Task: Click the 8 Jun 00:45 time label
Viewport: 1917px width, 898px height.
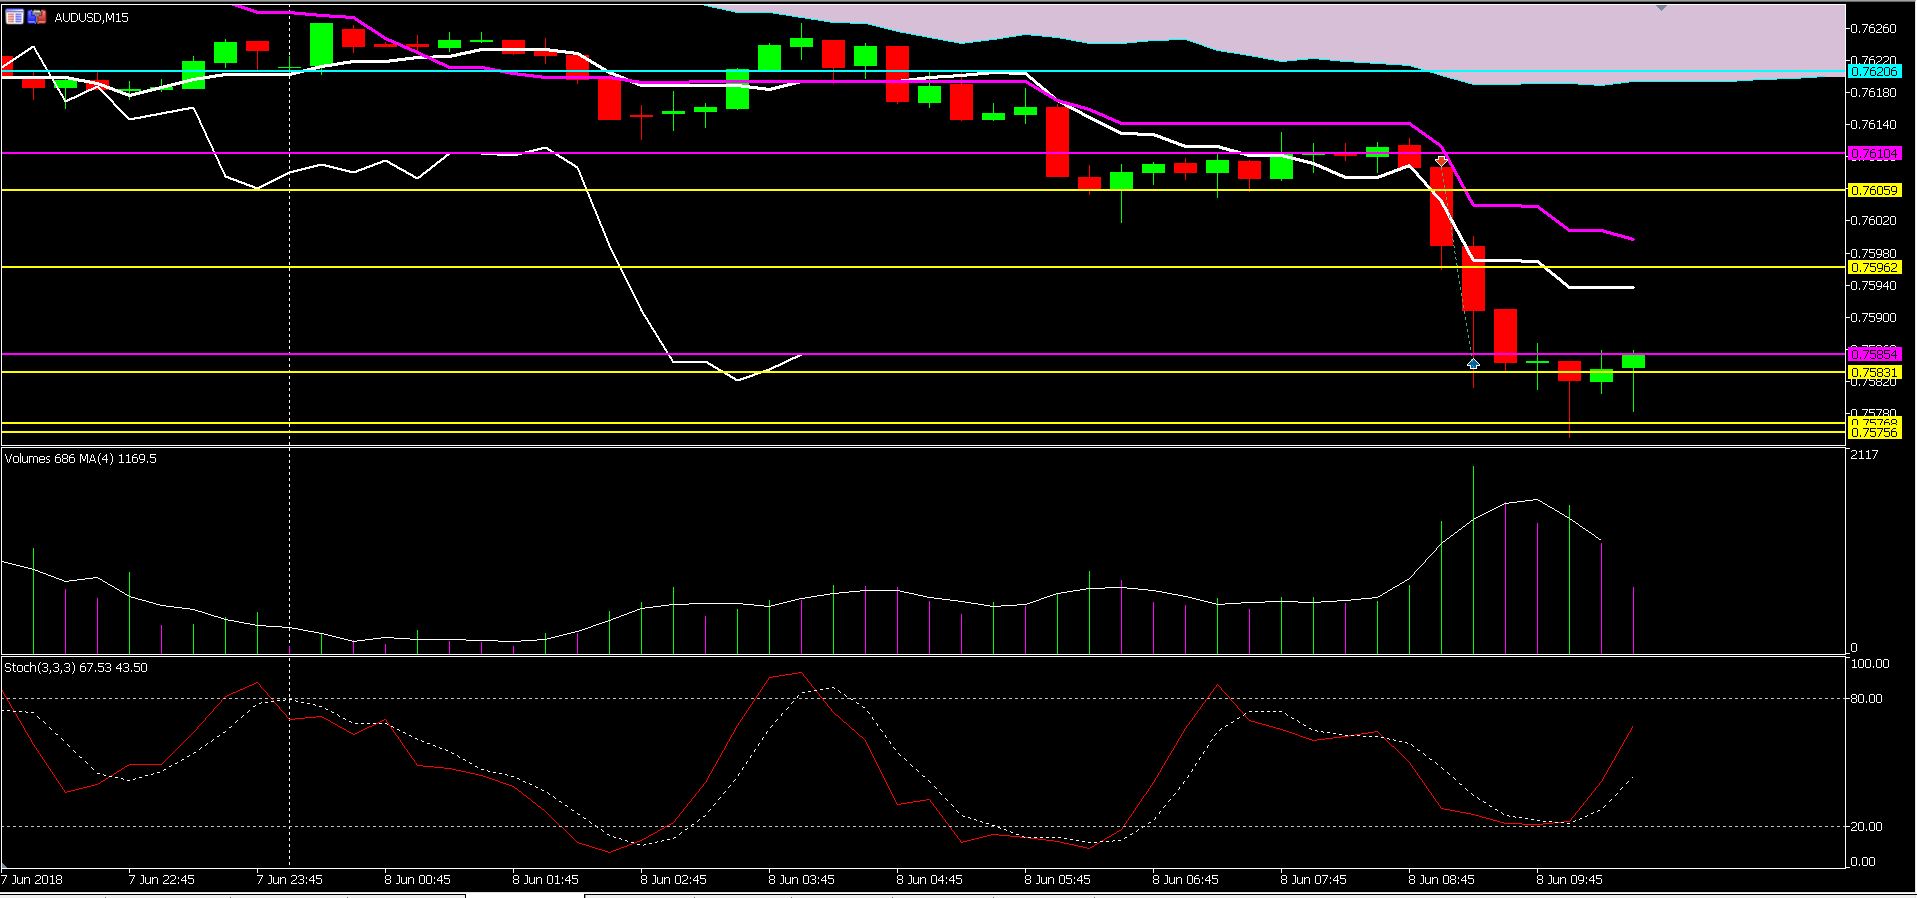Action: tap(418, 881)
